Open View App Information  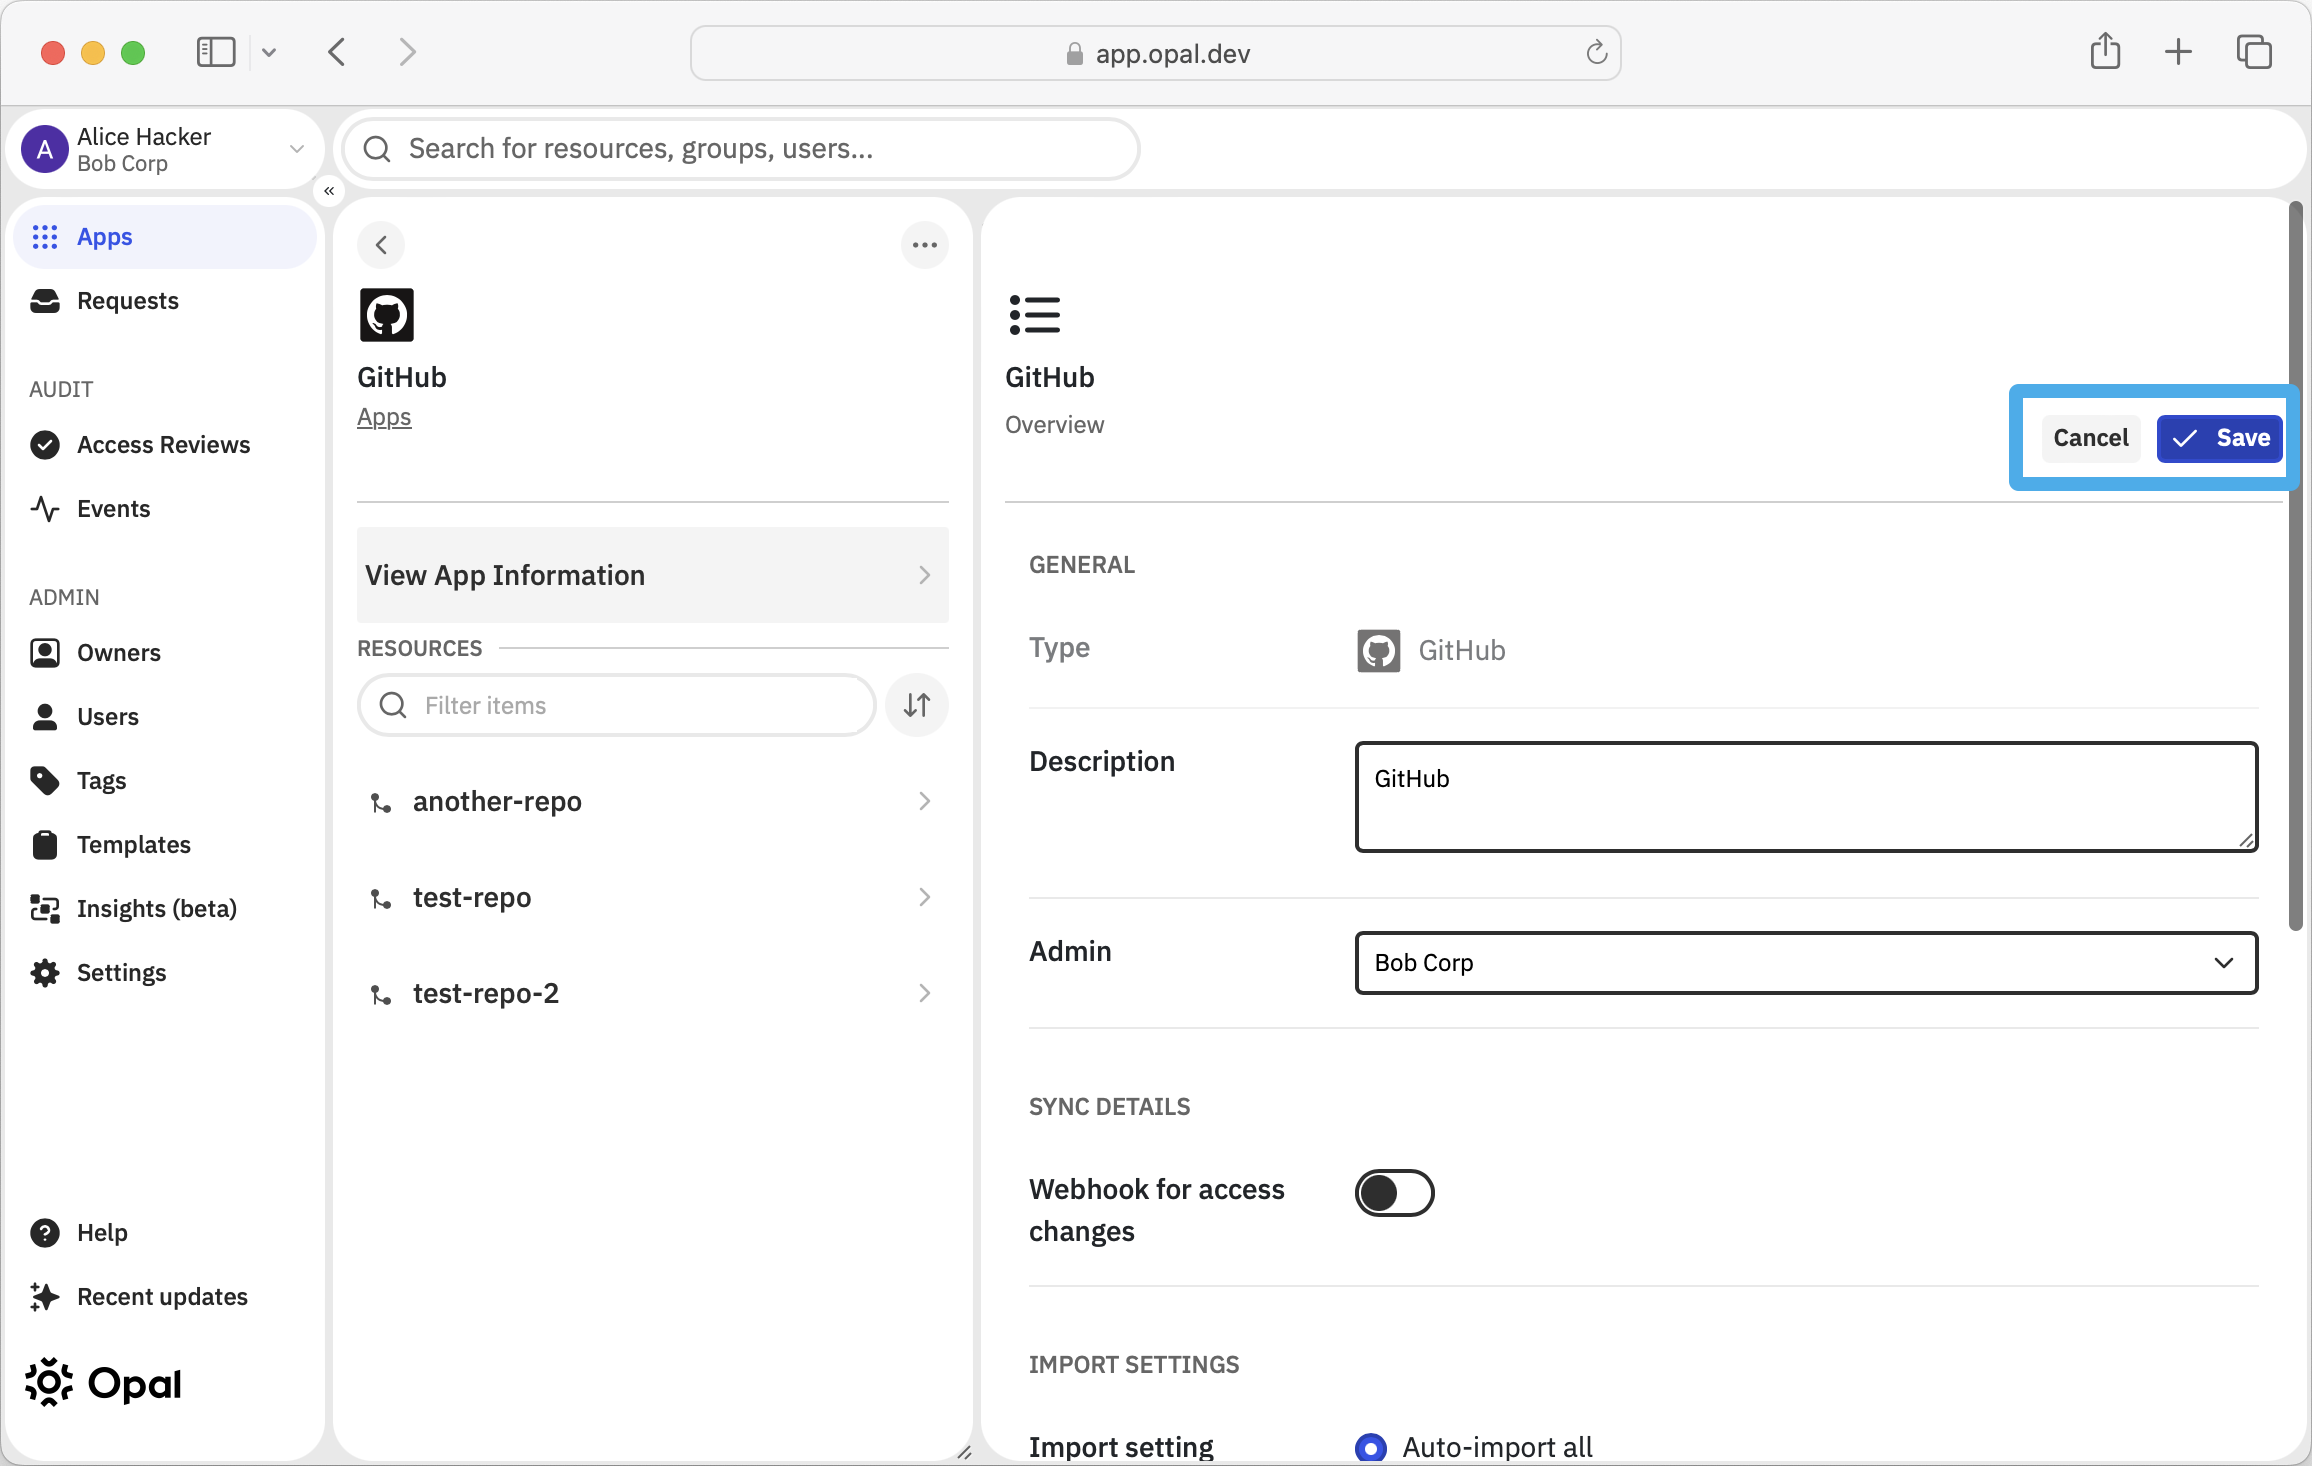[653, 575]
